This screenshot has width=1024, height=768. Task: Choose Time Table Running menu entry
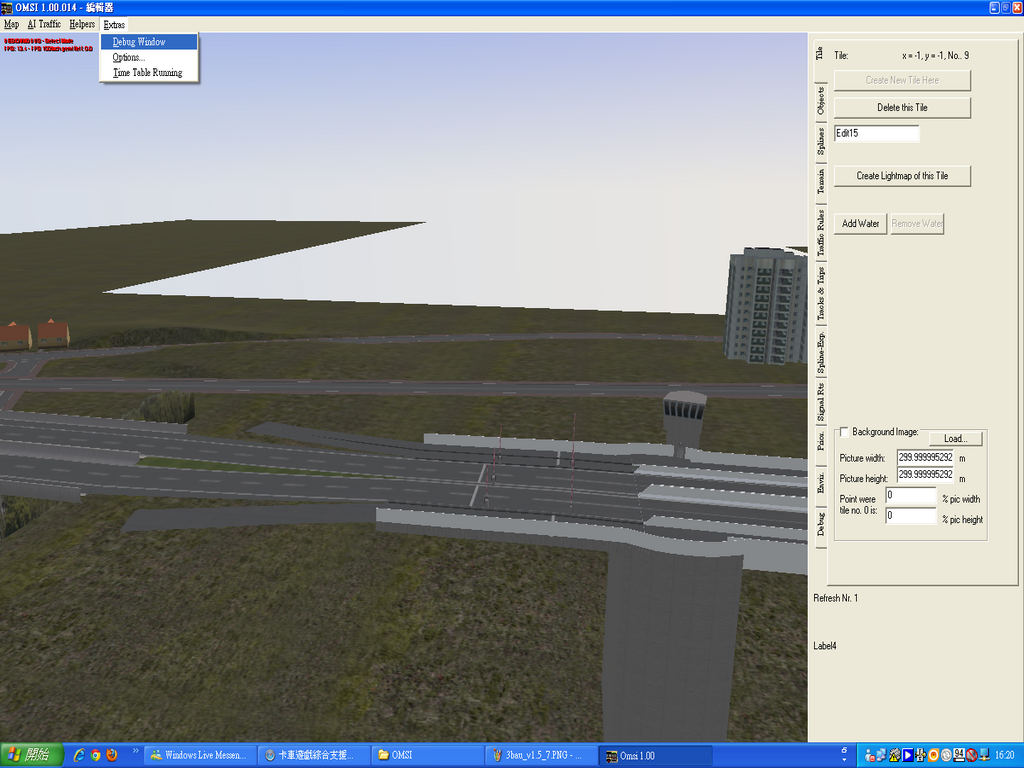click(x=148, y=73)
